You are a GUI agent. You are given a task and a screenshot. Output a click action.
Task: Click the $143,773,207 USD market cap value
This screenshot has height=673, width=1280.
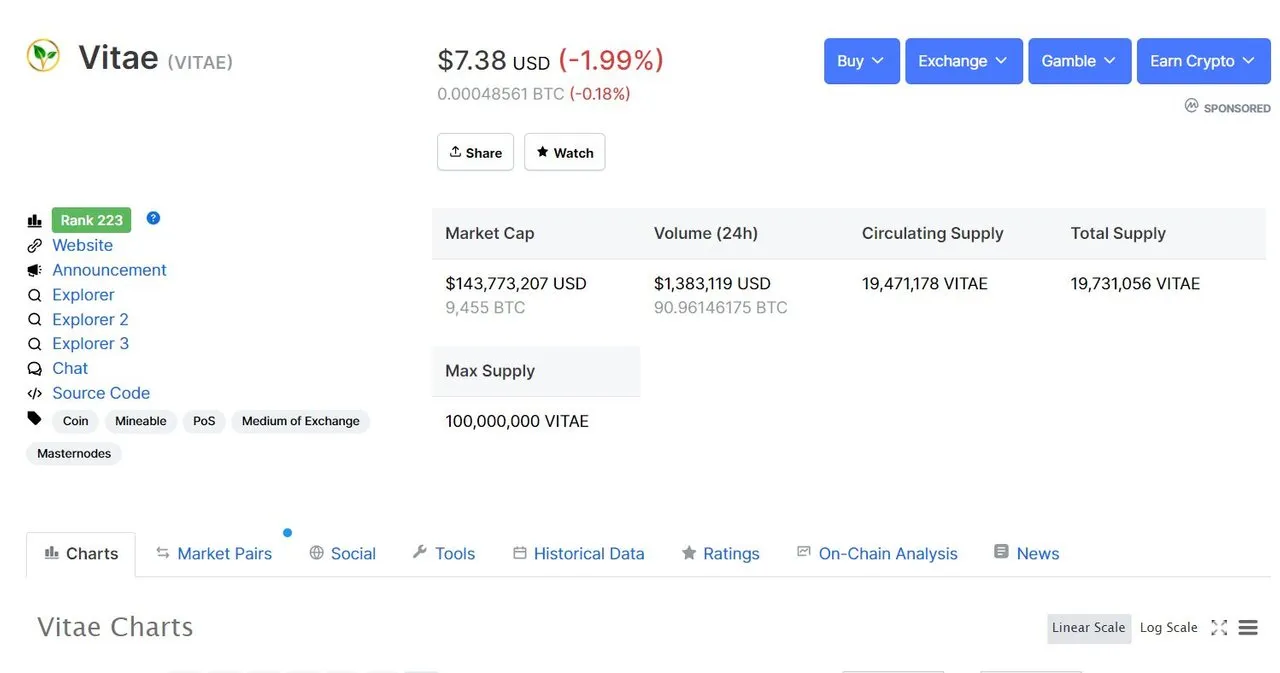(x=516, y=284)
